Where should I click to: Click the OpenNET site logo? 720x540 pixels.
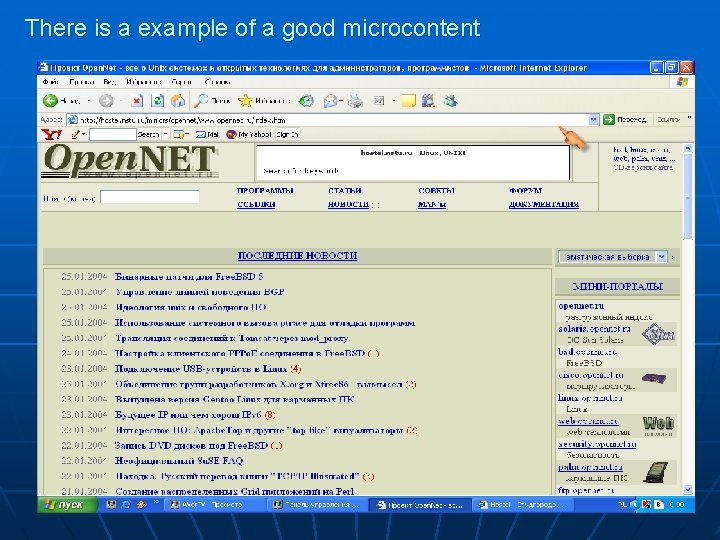tap(130, 161)
